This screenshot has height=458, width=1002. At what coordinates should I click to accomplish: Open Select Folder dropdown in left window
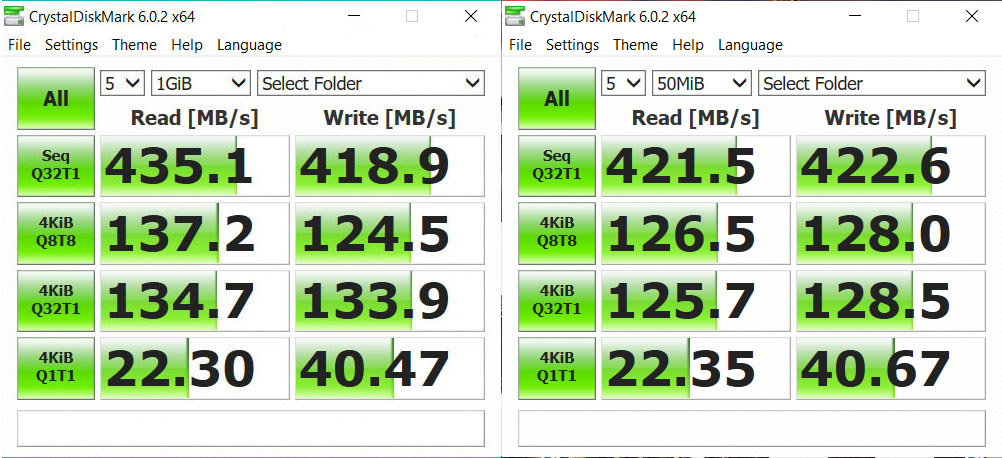pos(371,83)
